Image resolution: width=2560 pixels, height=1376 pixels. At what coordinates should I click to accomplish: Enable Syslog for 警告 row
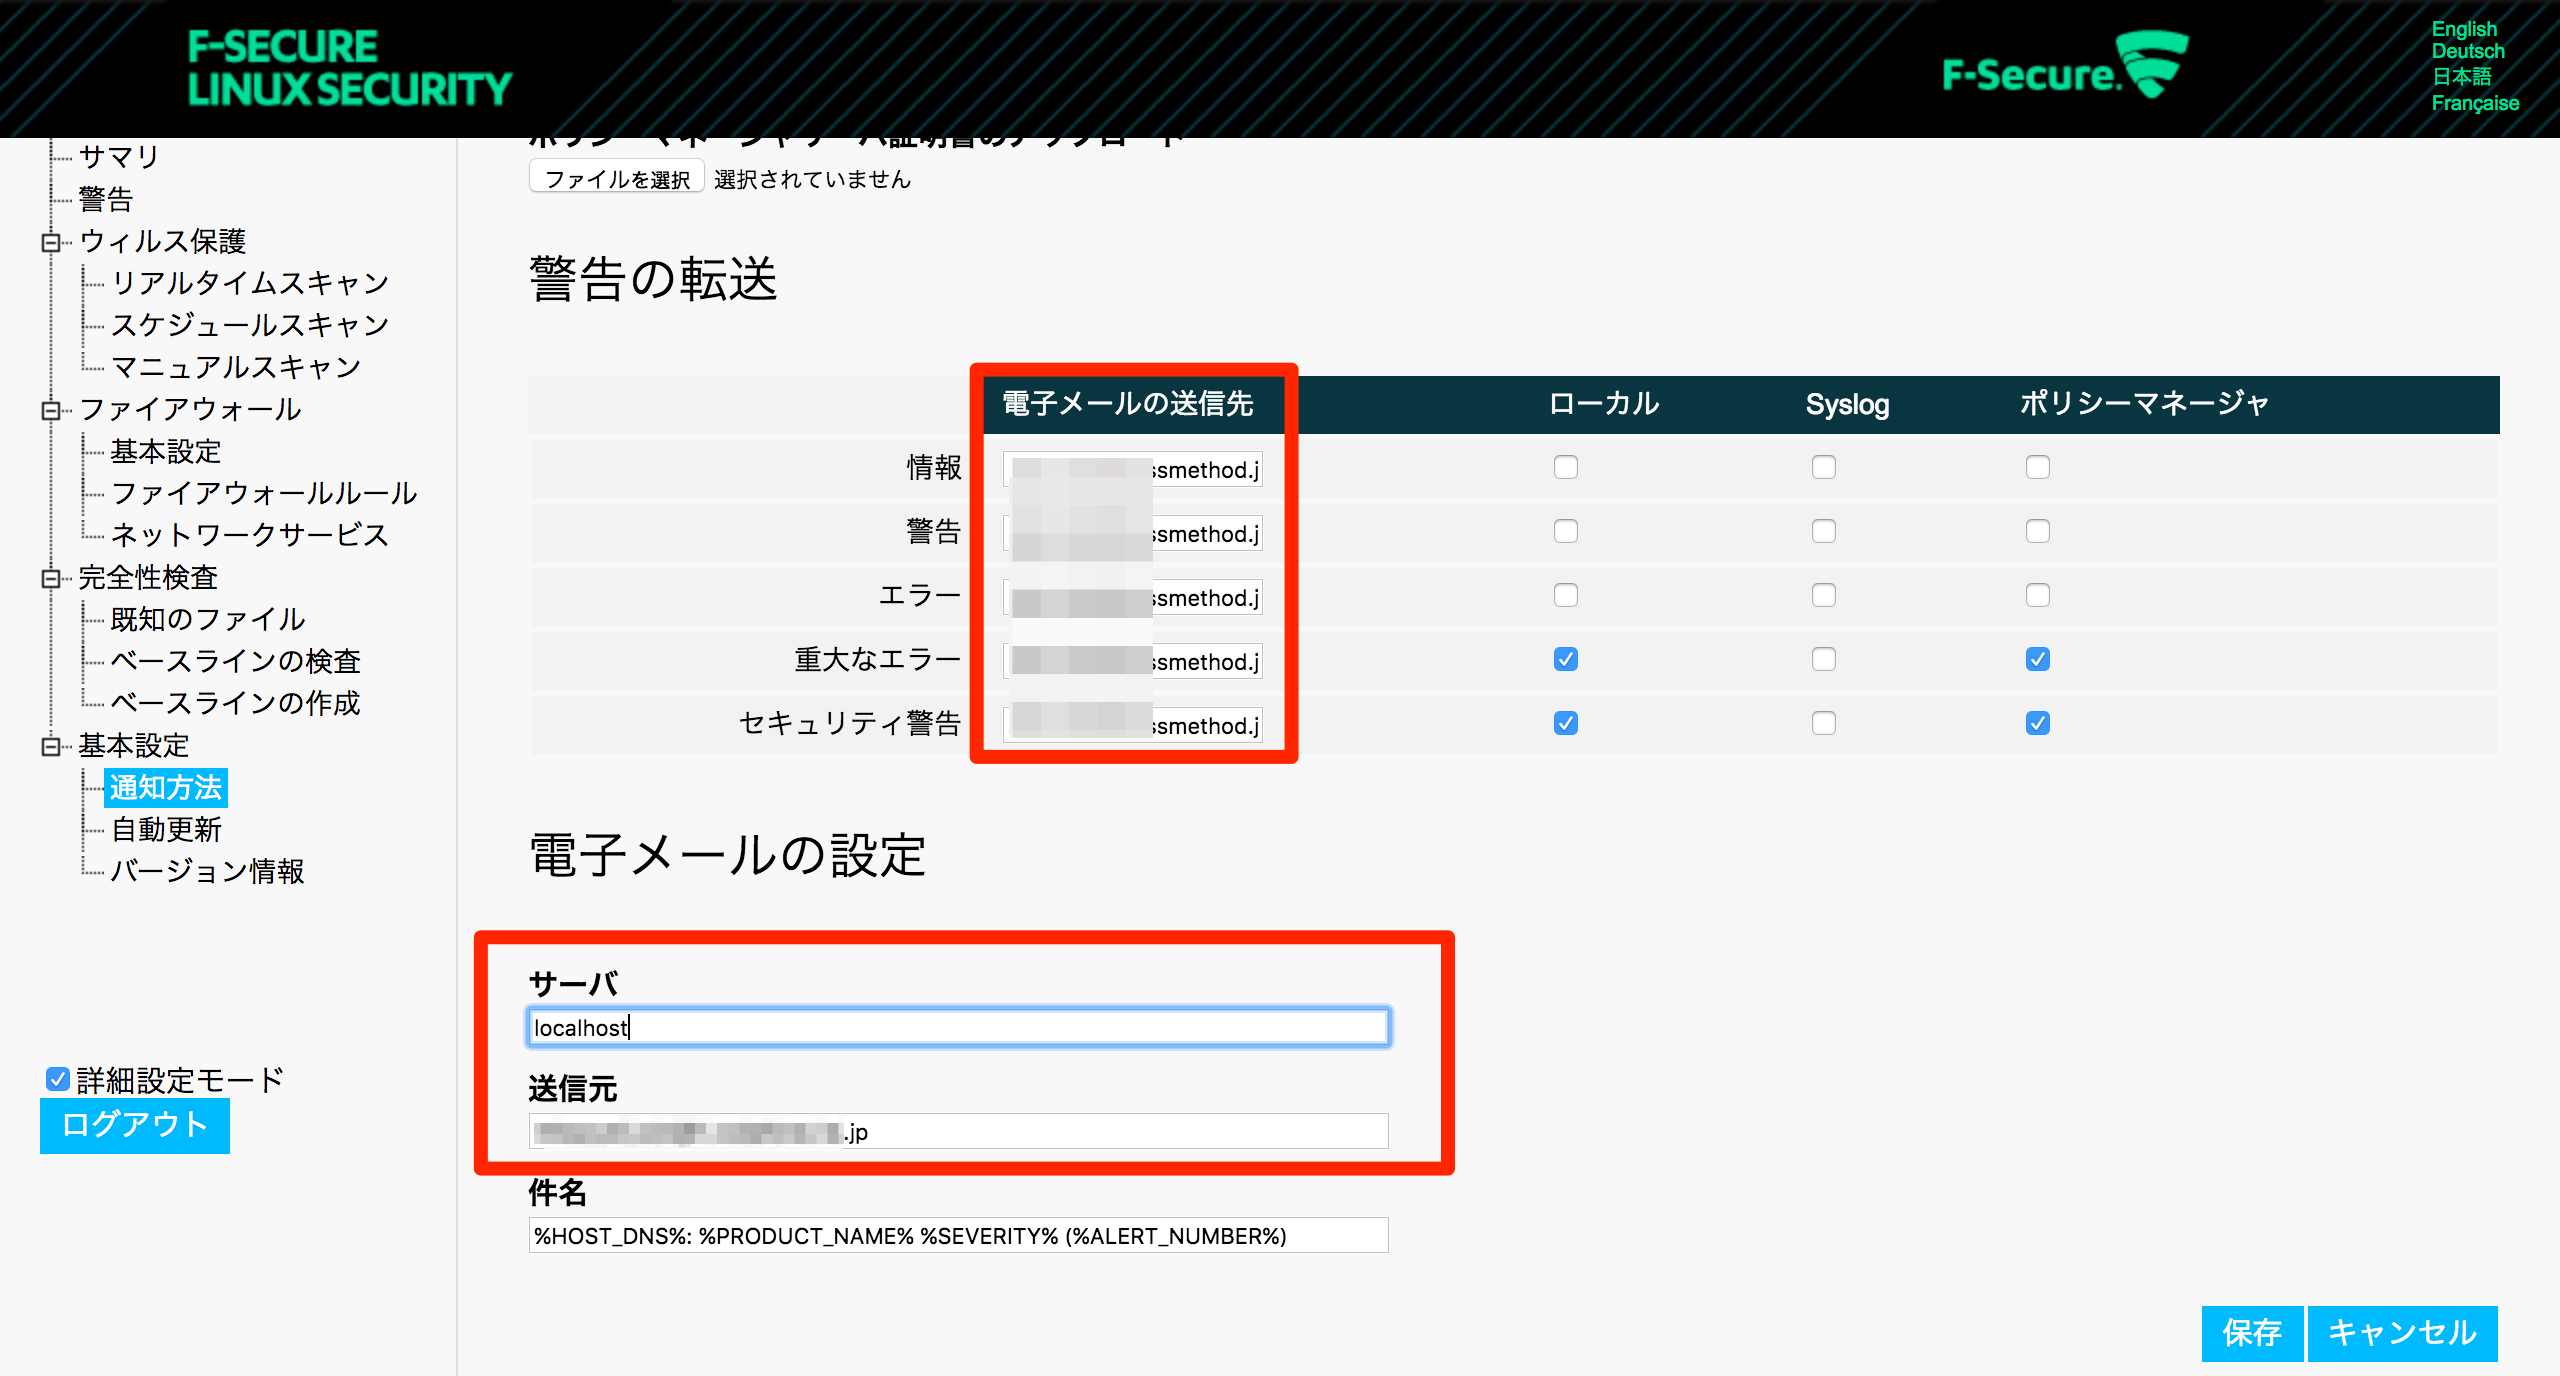1824,531
